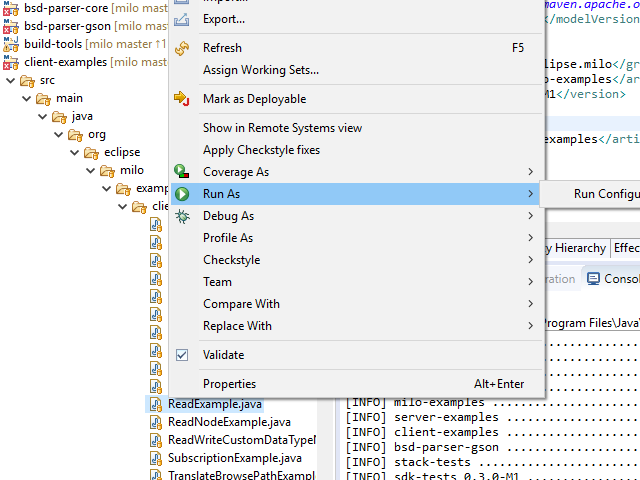
Task: Collapse the eclipse package folder
Action: click(x=75, y=152)
